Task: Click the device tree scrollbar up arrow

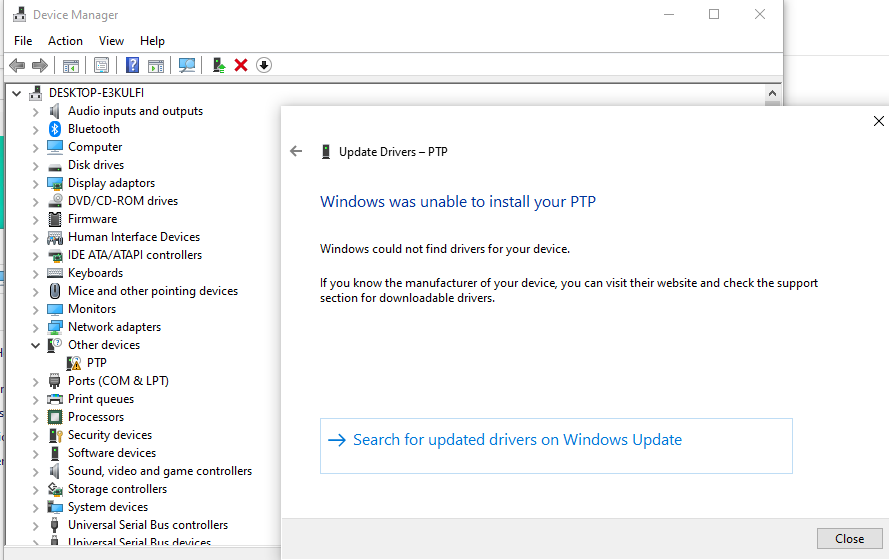Action: pyautogui.click(x=772, y=93)
